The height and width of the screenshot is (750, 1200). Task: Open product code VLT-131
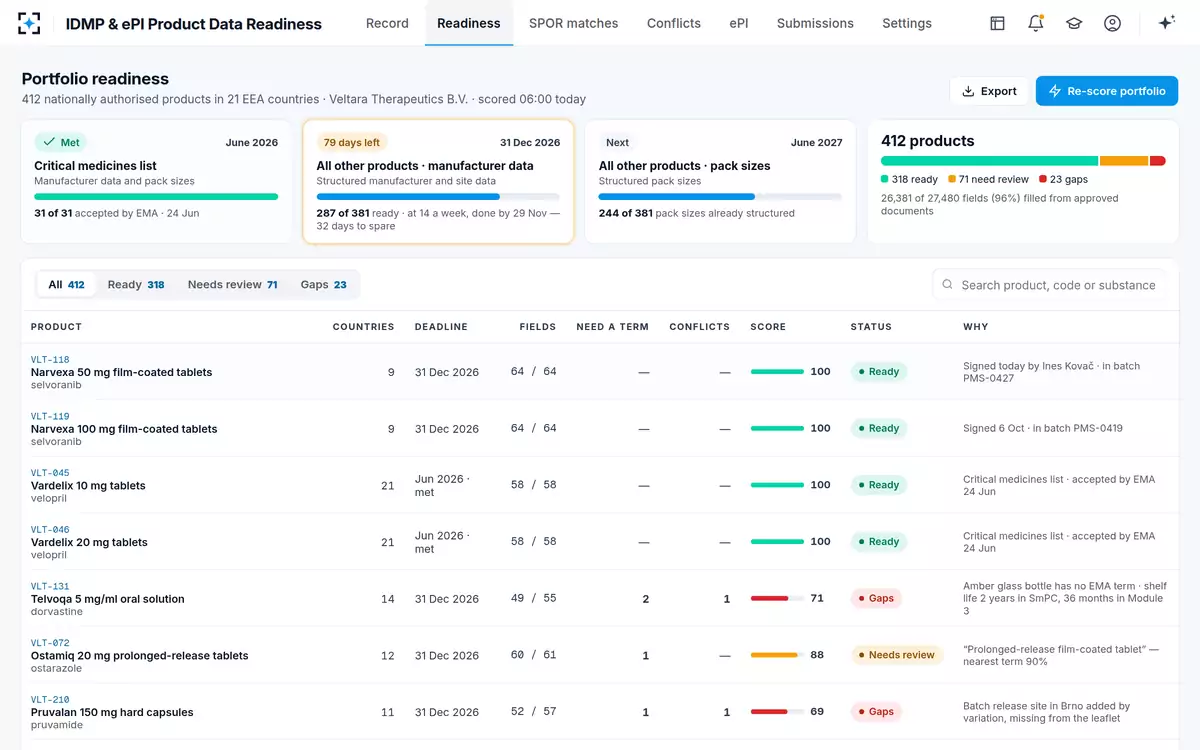50,587
